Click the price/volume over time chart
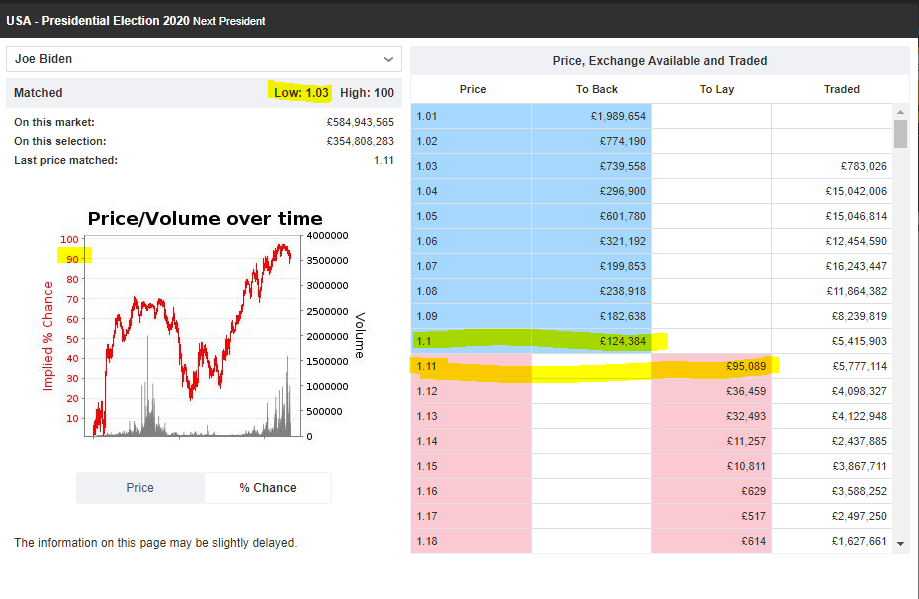Screen dimensions: 919x599 [195, 335]
